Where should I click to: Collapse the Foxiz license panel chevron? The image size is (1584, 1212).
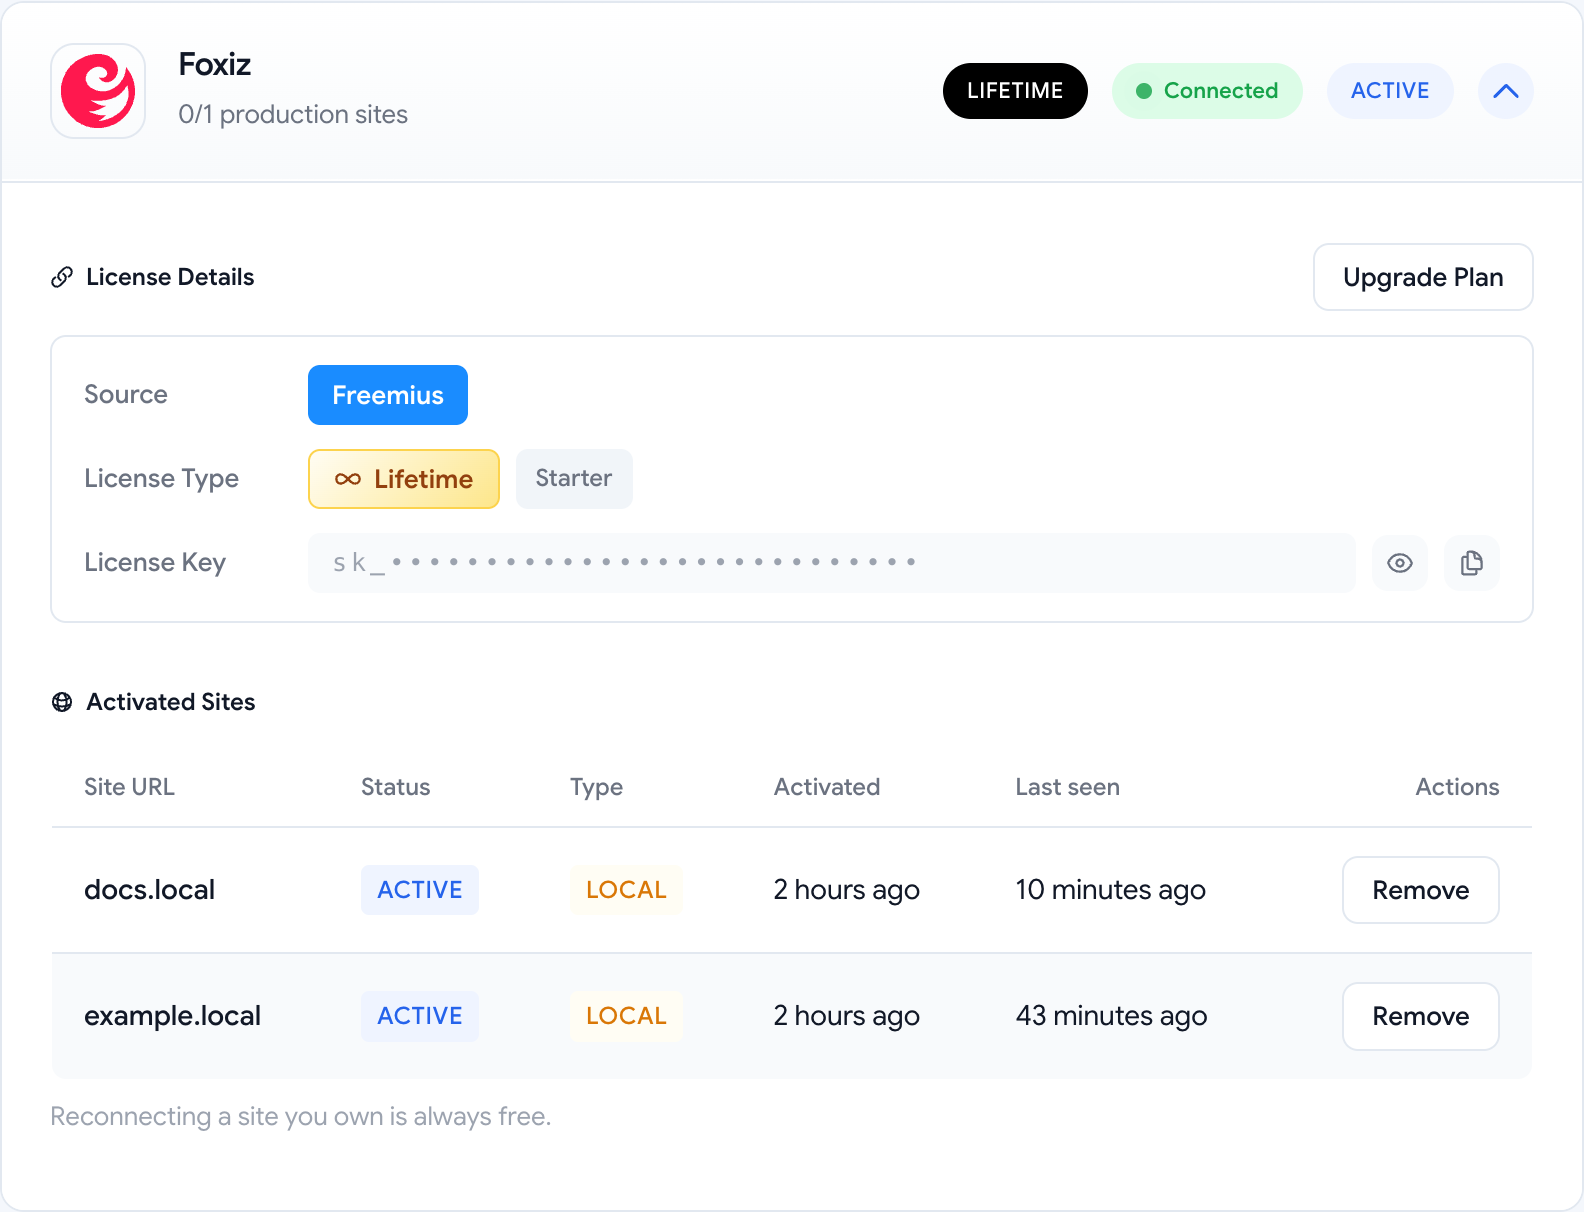1506,91
